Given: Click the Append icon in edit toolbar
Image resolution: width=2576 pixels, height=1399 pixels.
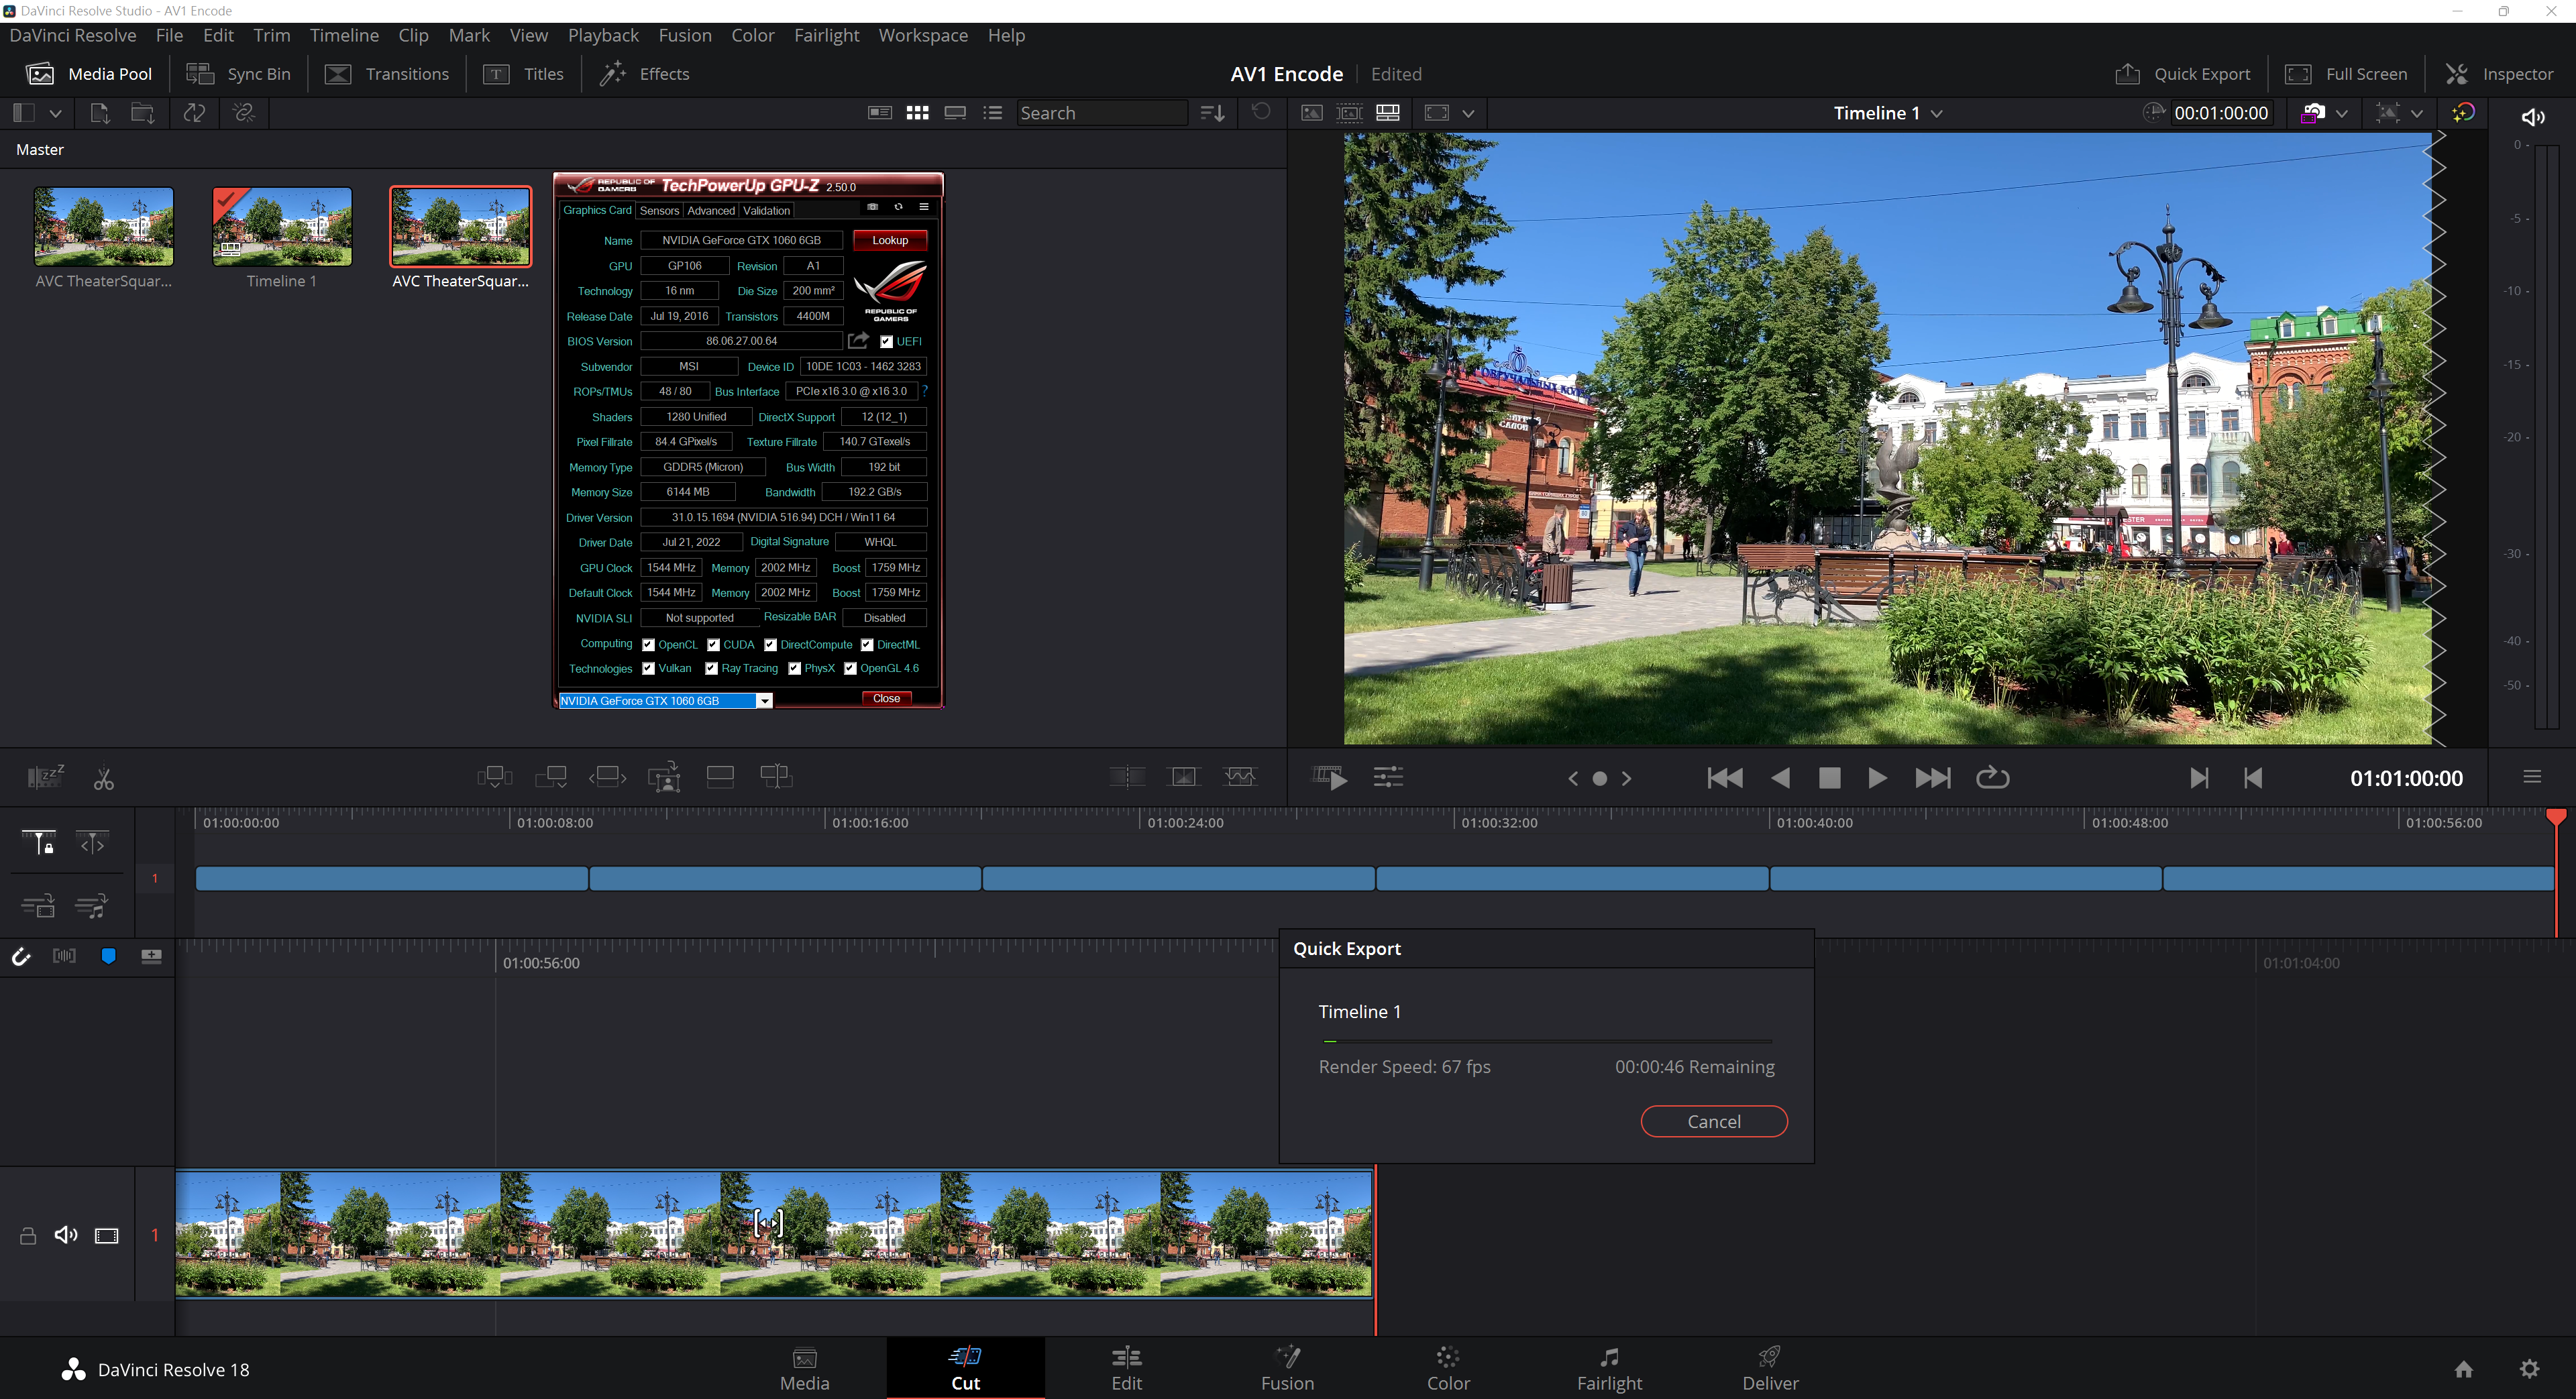Looking at the screenshot, I should pos(551,777).
